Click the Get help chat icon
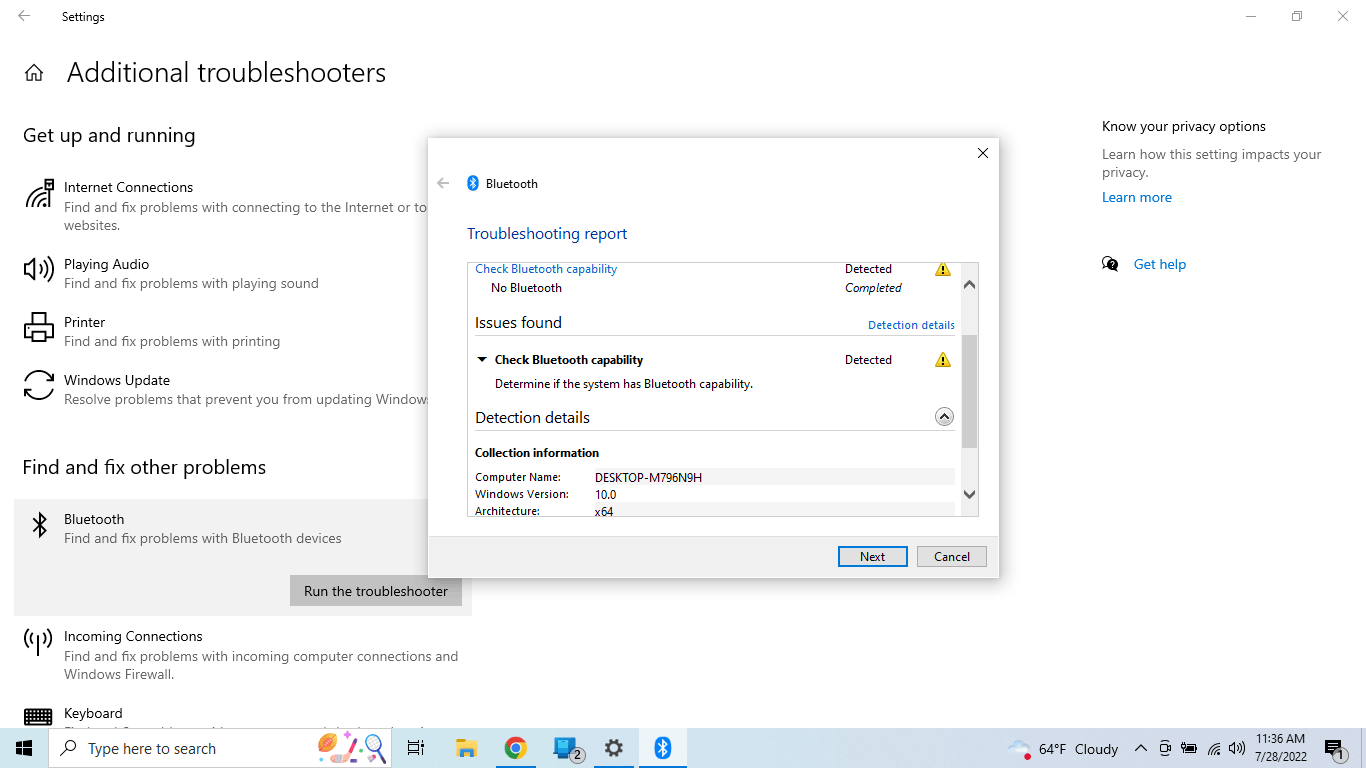 (1111, 263)
